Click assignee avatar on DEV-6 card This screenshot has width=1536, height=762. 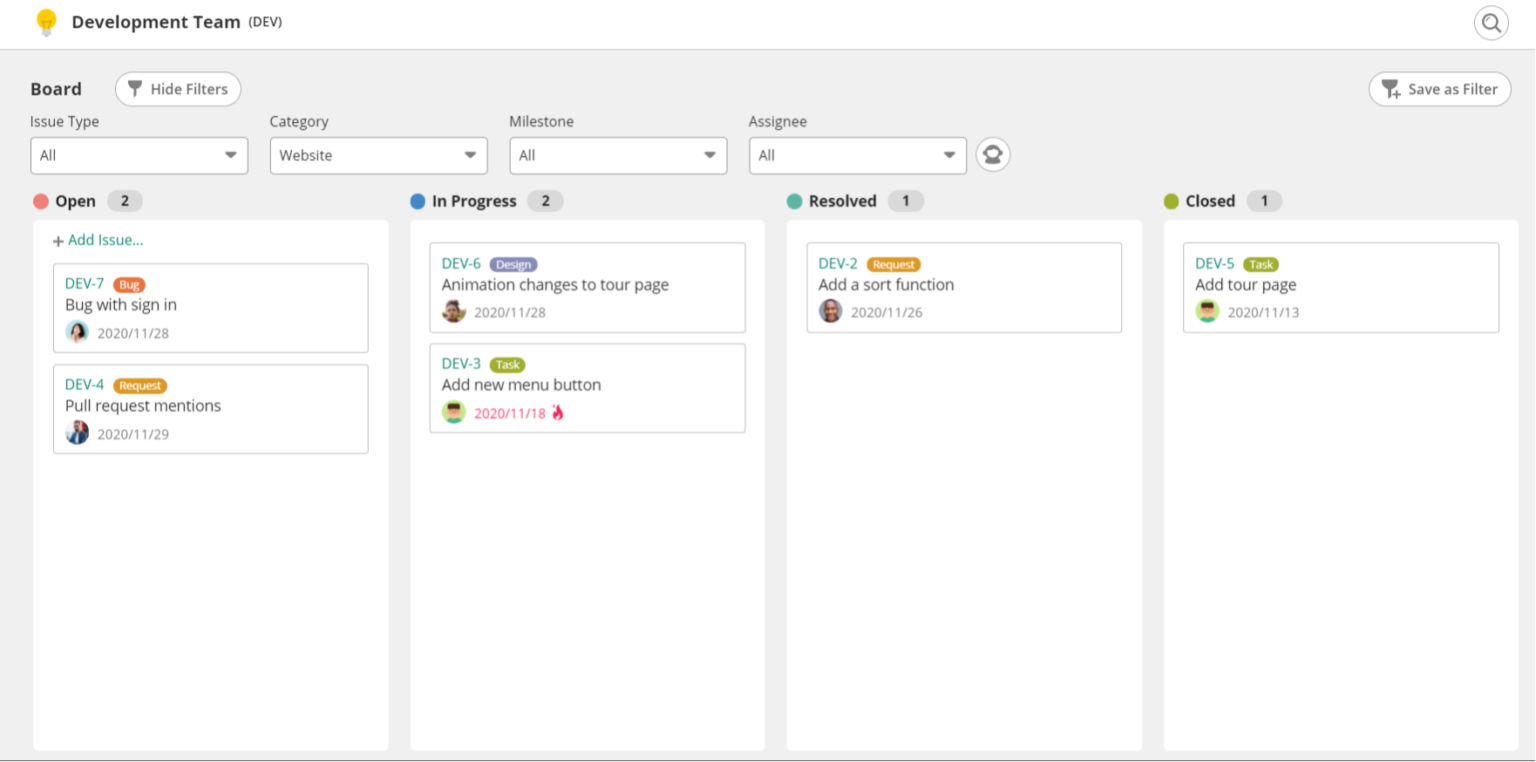[454, 311]
